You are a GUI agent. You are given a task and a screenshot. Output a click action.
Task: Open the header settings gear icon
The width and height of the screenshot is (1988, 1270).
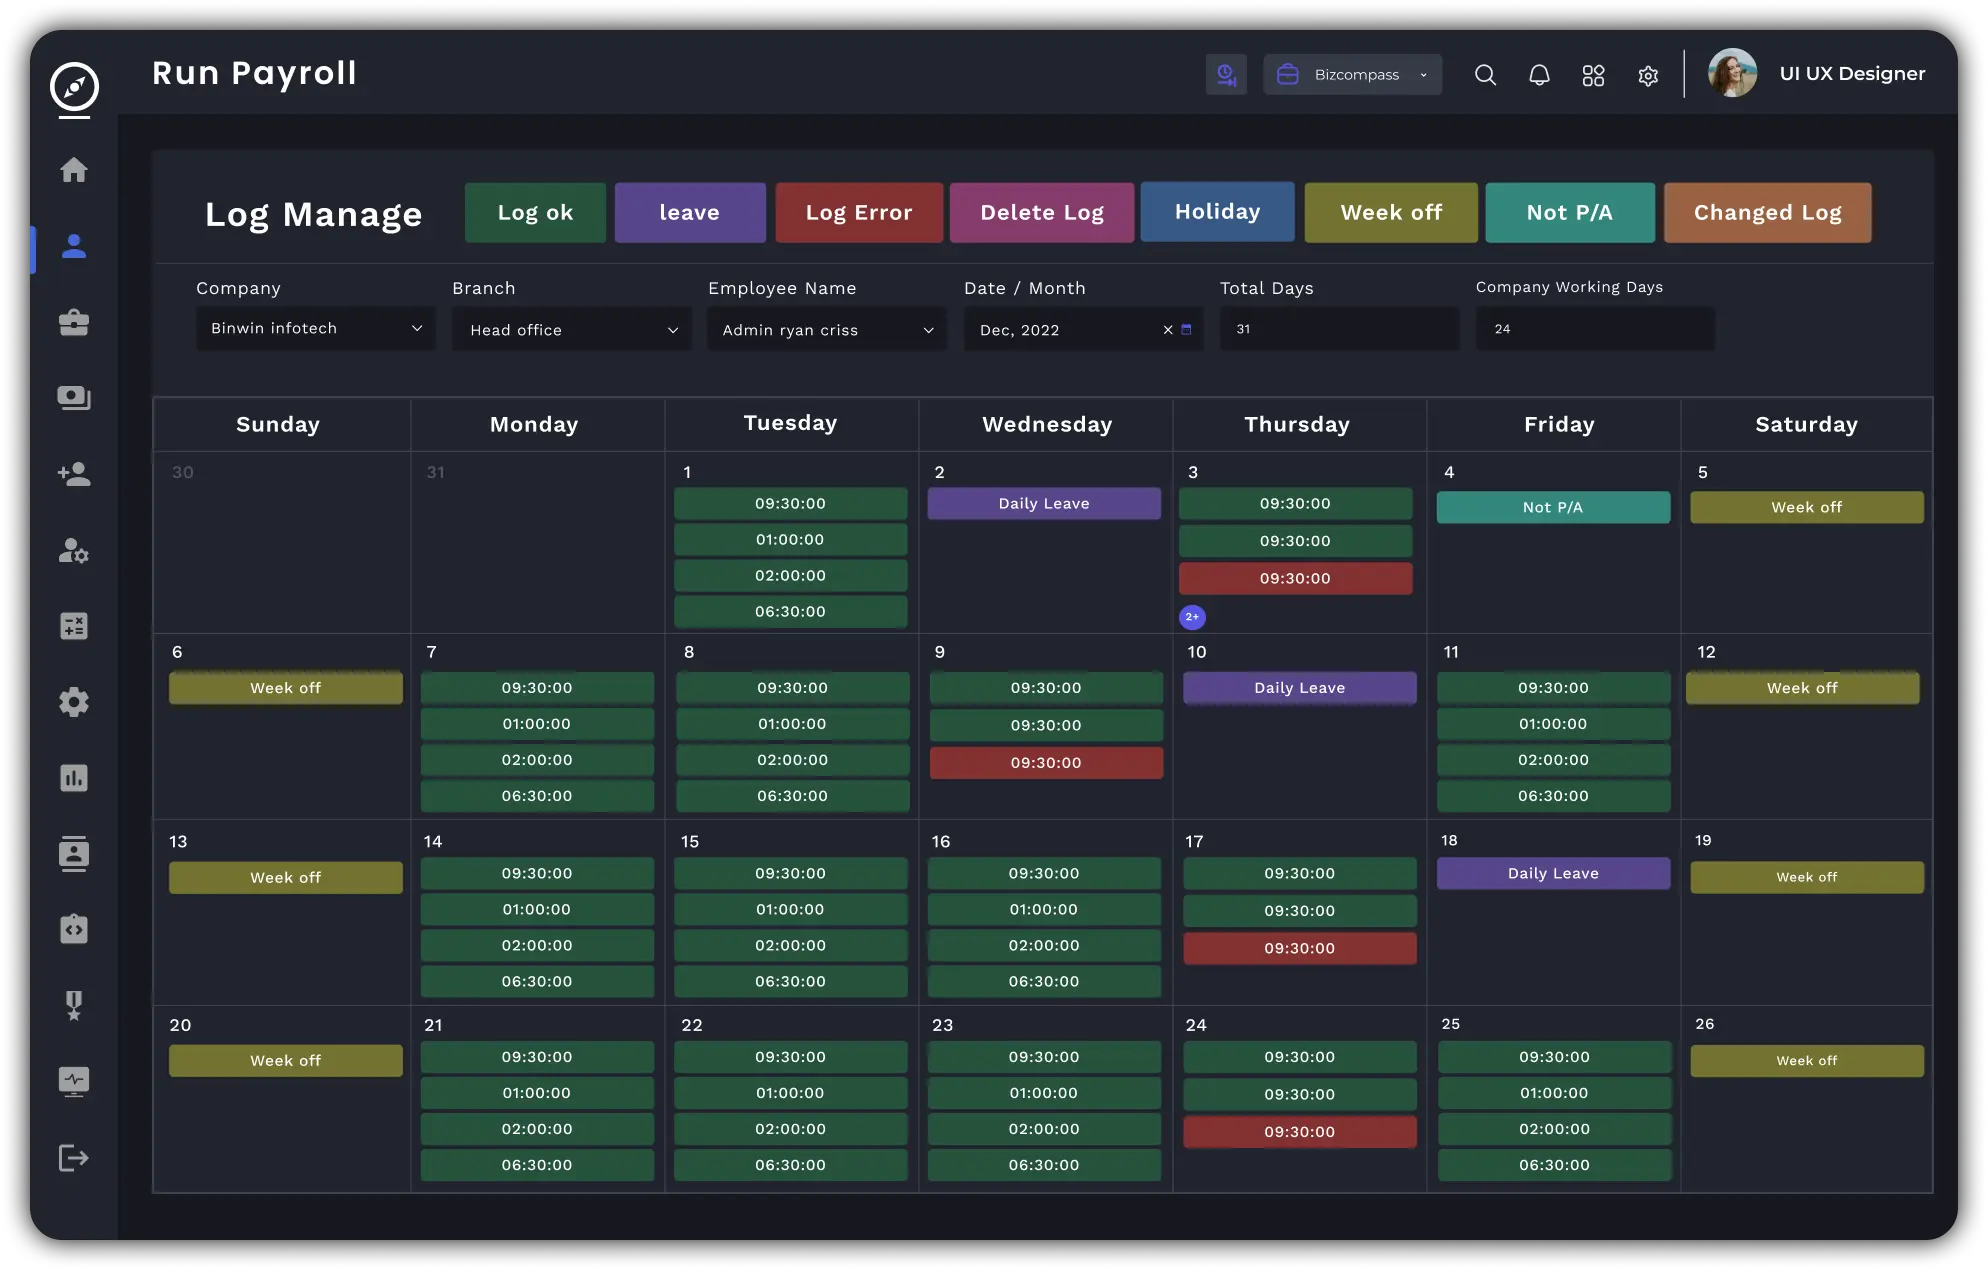pos(1648,76)
